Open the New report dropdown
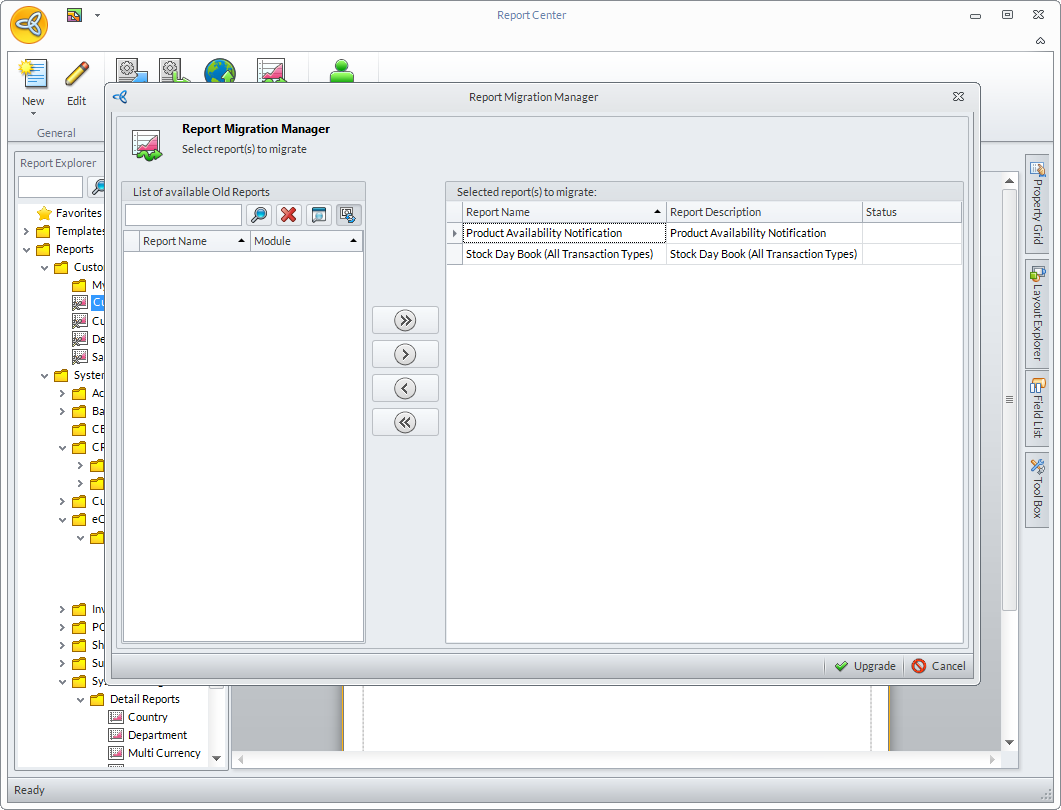The width and height of the screenshot is (1061, 810). (33, 113)
